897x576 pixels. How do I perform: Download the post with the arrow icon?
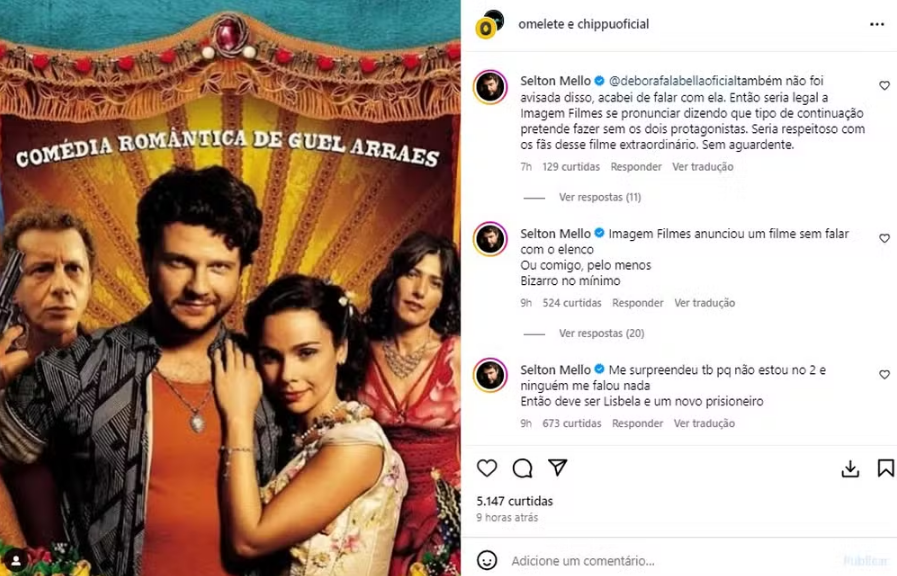pos(850,468)
